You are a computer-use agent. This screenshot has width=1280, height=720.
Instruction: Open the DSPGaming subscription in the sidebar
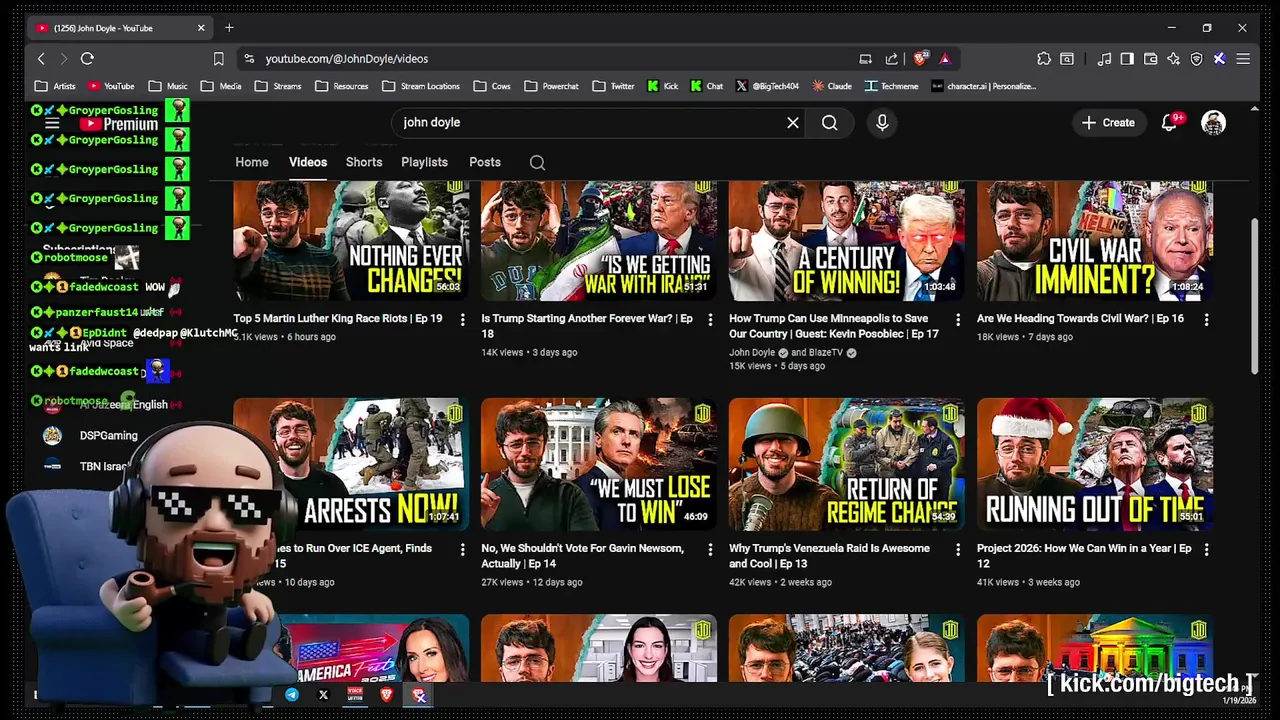click(x=108, y=436)
